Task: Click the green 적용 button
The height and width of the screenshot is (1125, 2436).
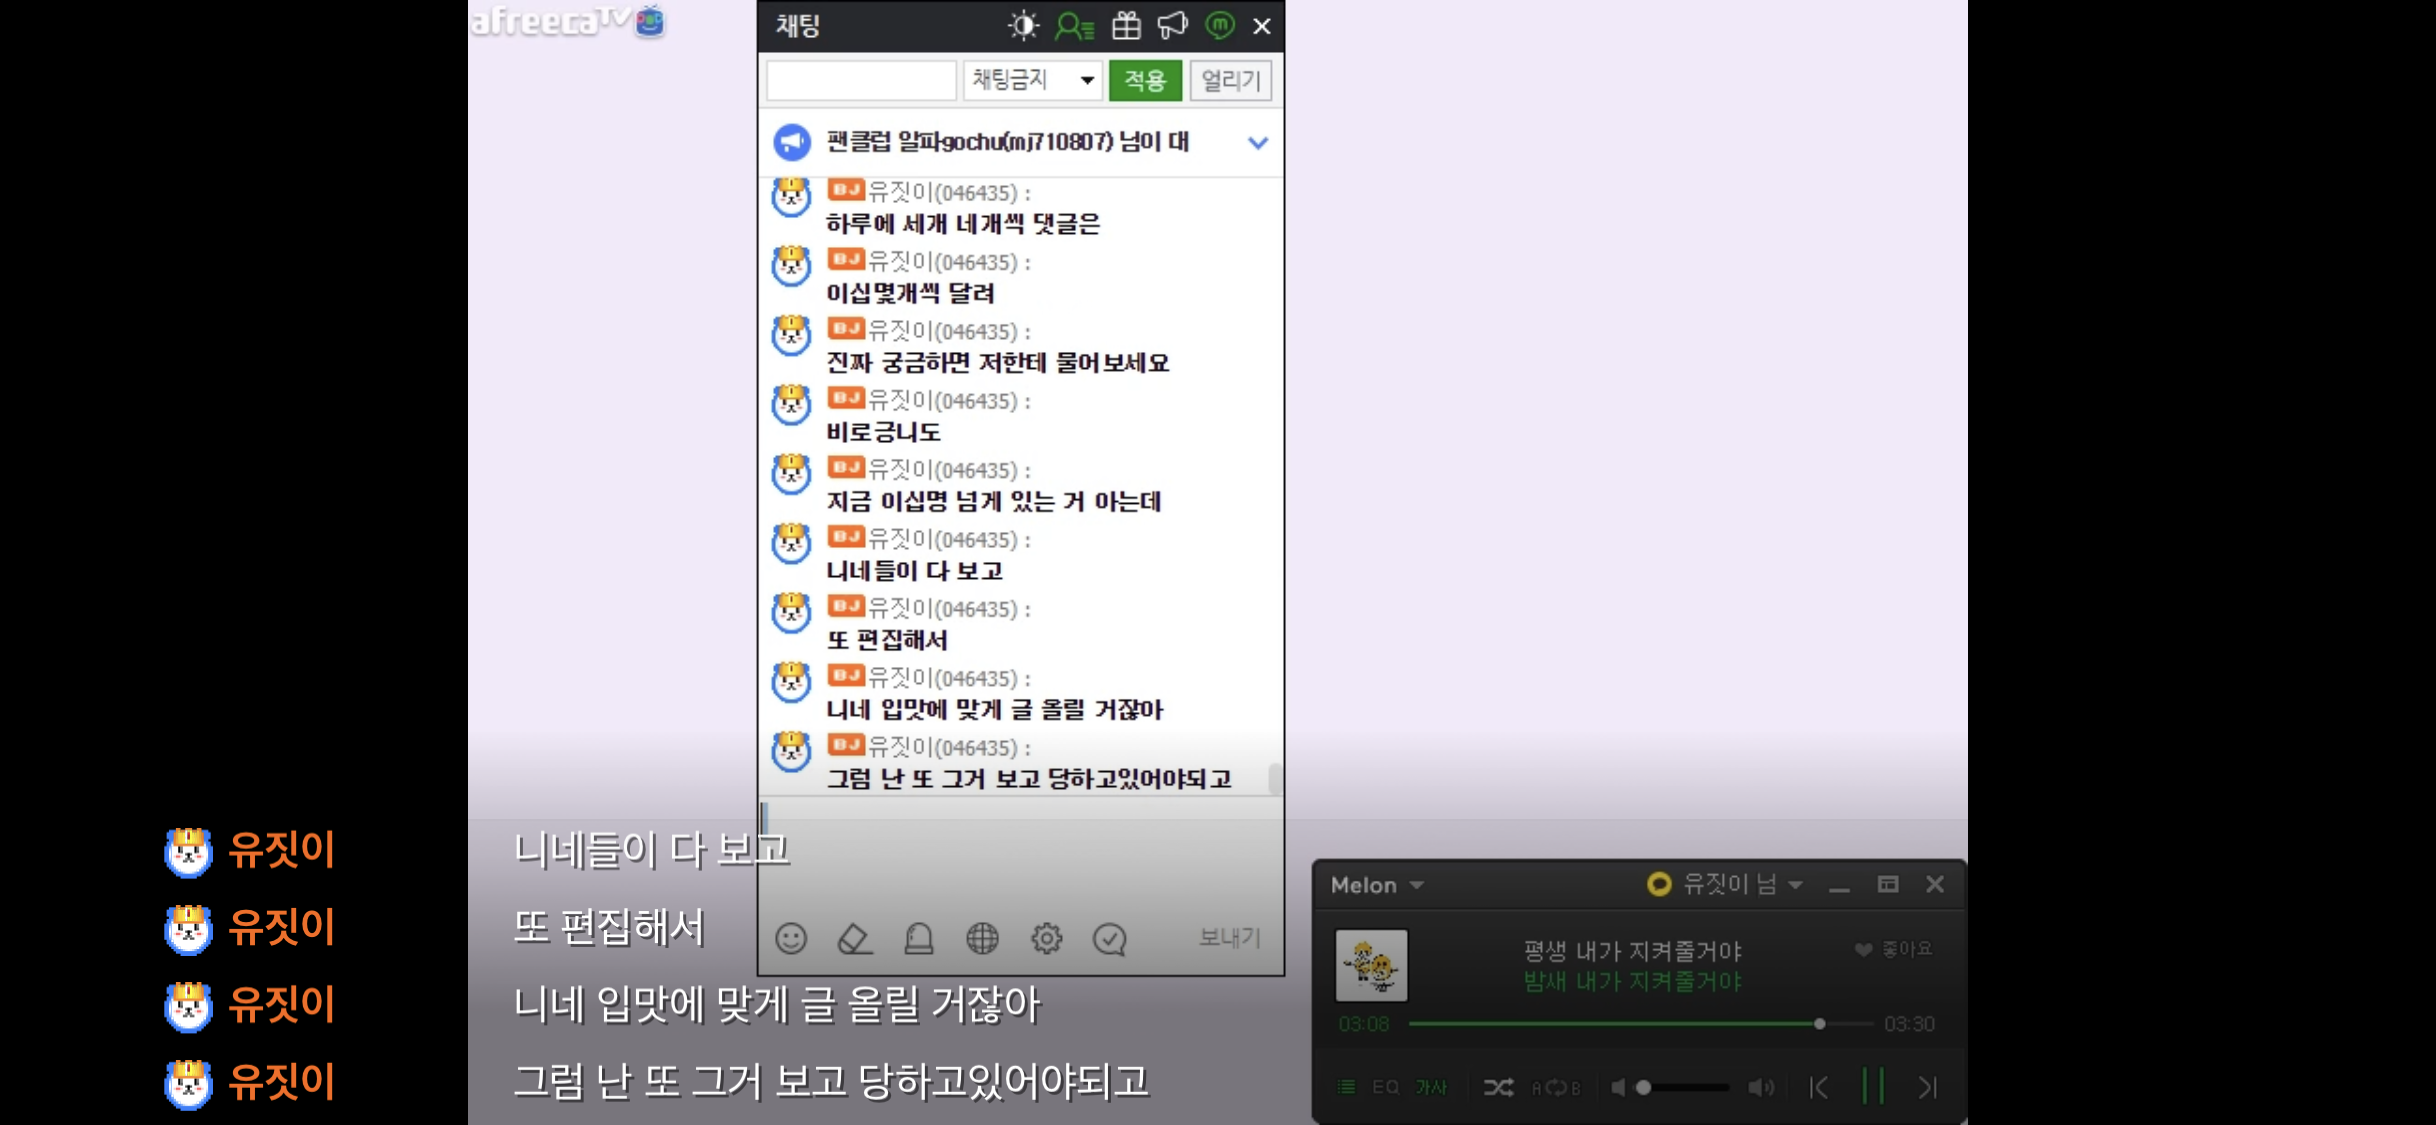Action: click(1145, 80)
